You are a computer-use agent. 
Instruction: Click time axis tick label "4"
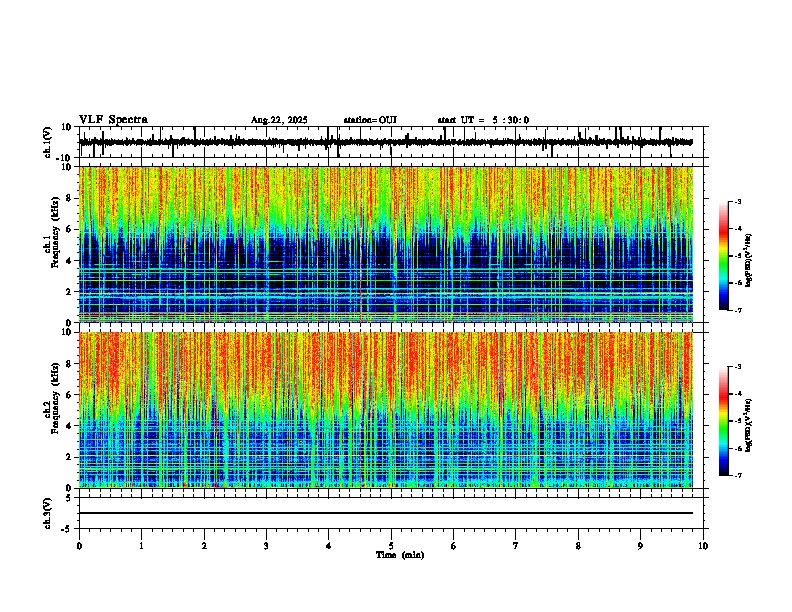pyautogui.click(x=328, y=546)
